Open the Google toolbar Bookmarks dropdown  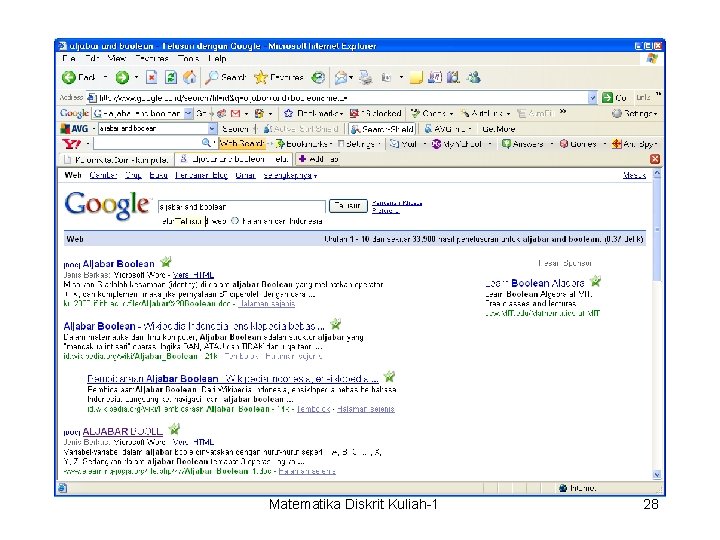pos(313,113)
